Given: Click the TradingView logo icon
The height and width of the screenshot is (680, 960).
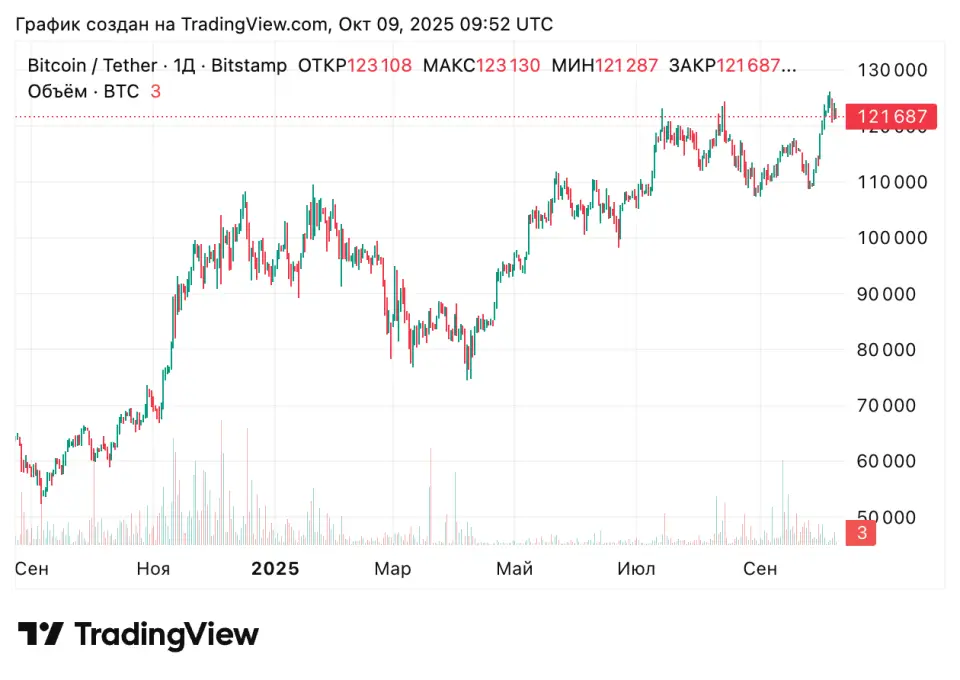Looking at the screenshot, I should click(x=40, y=634).
